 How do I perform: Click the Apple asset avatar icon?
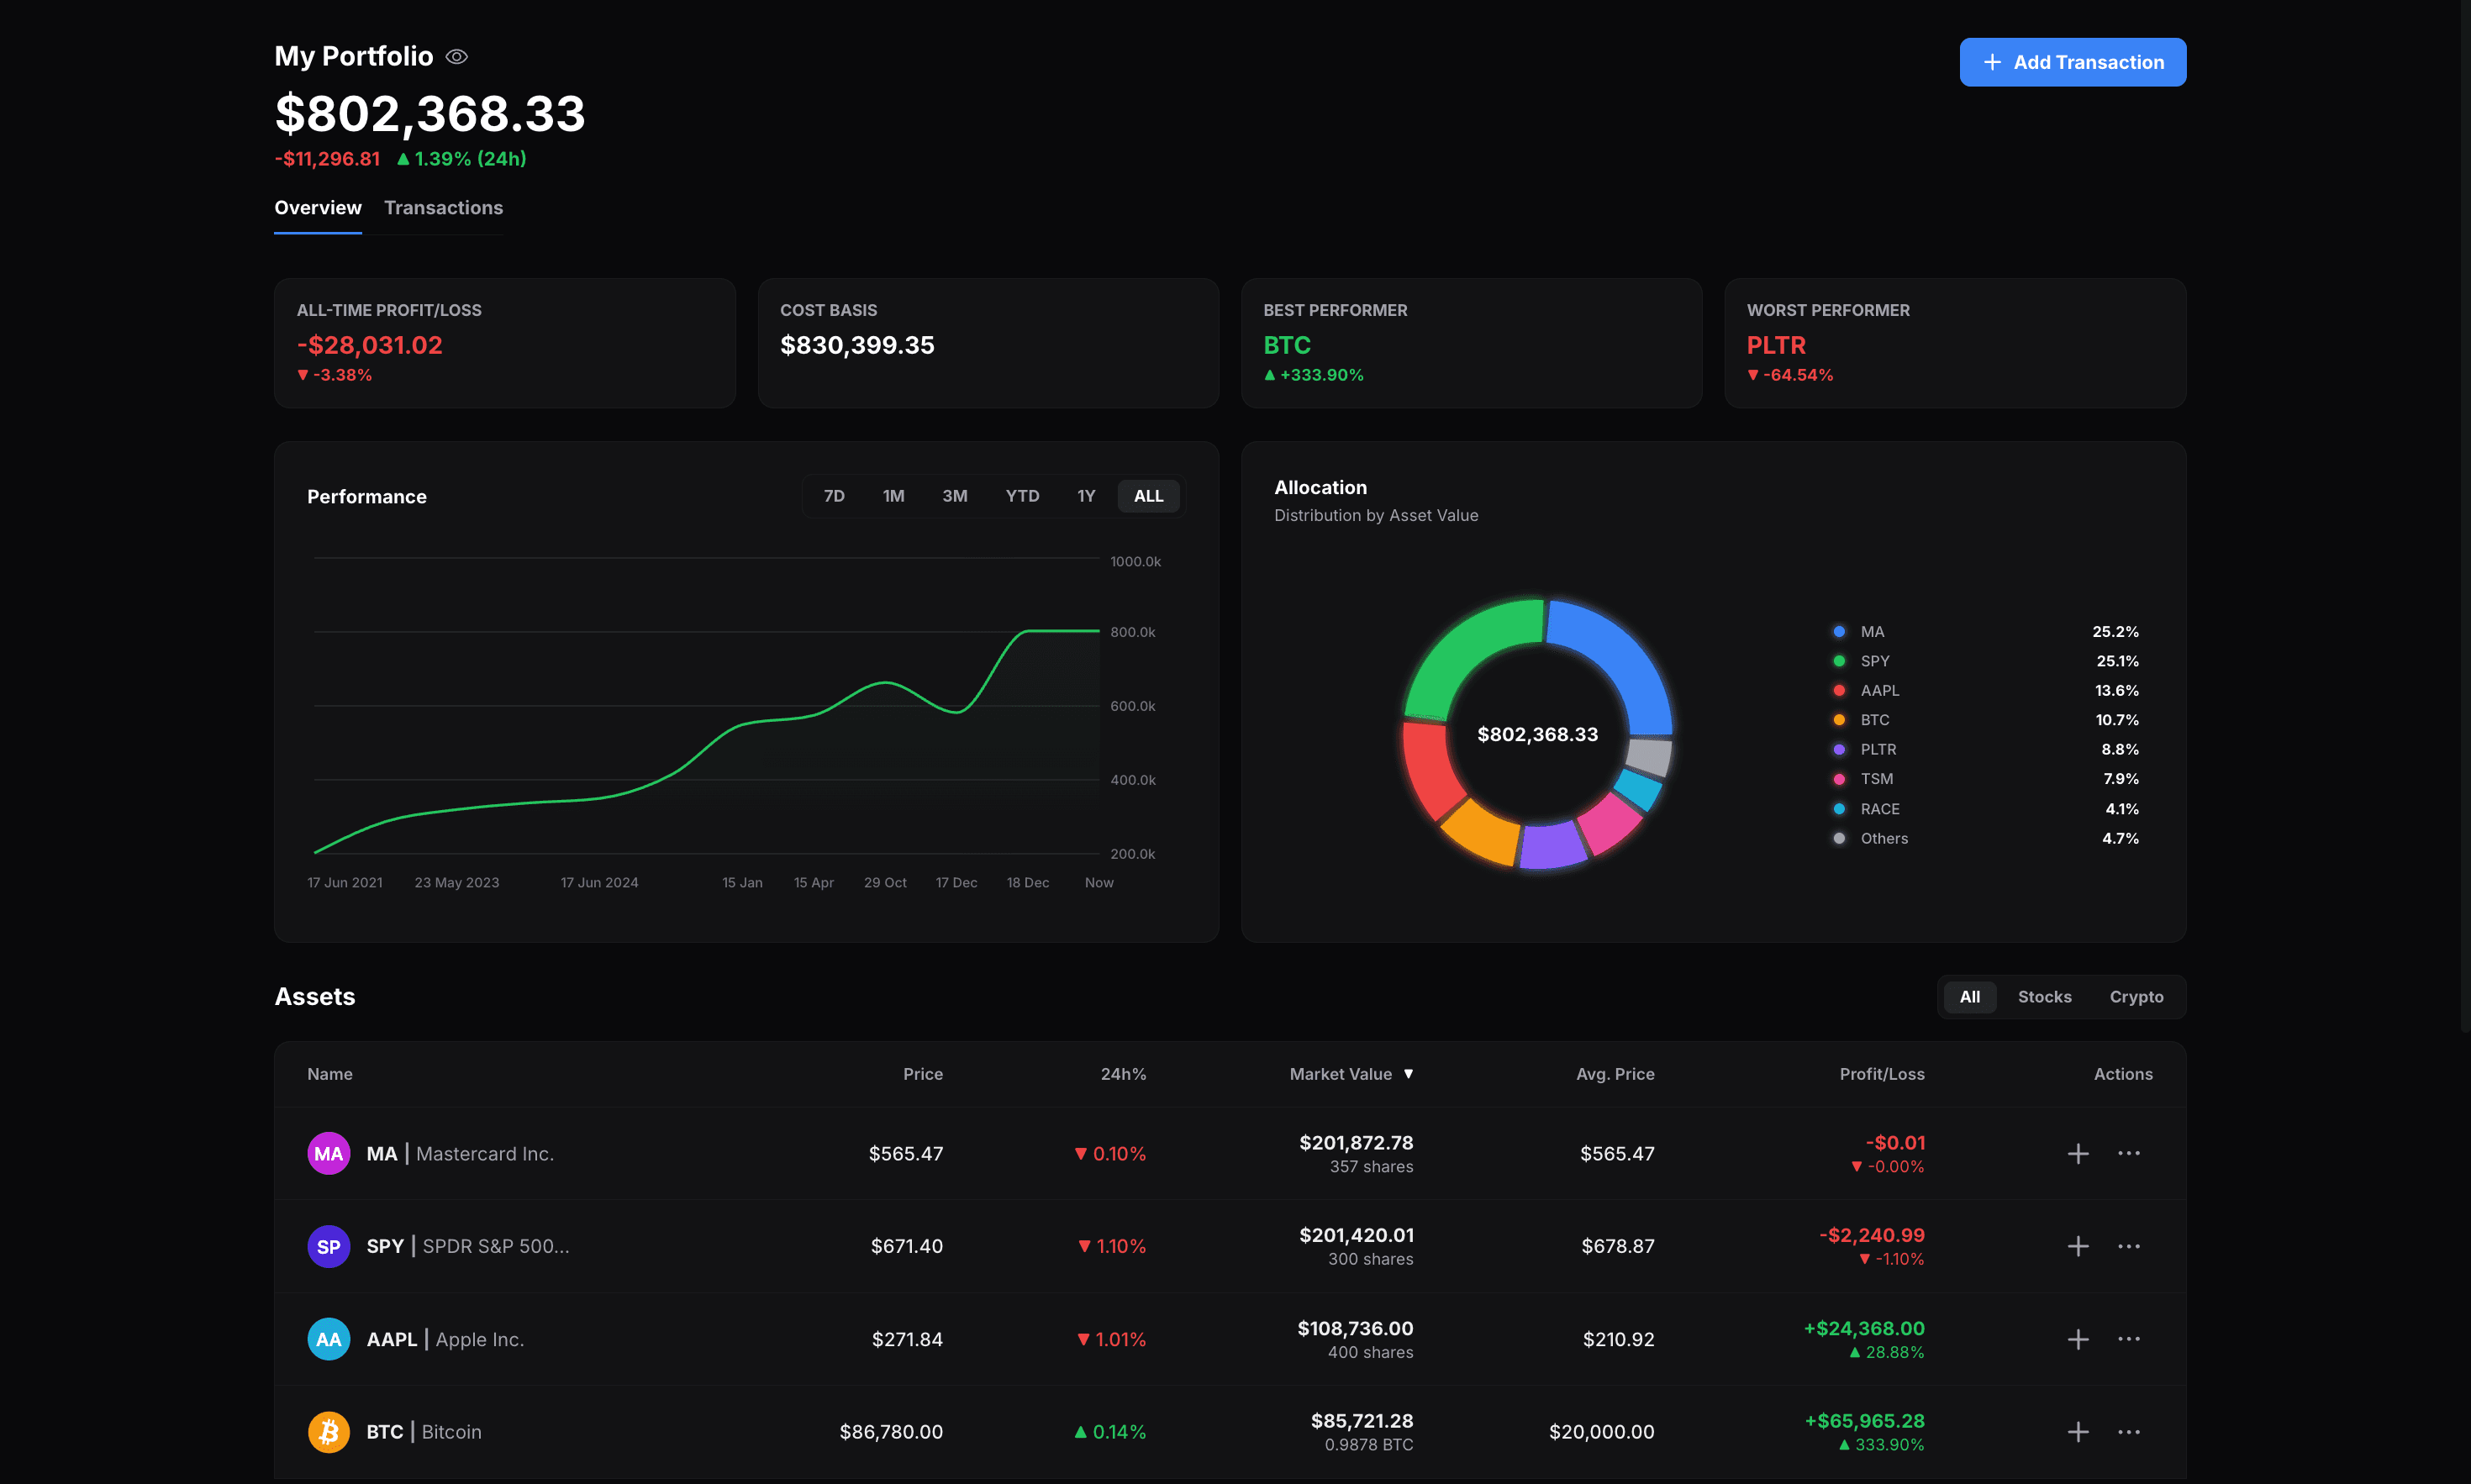[x=328, y=1339]
